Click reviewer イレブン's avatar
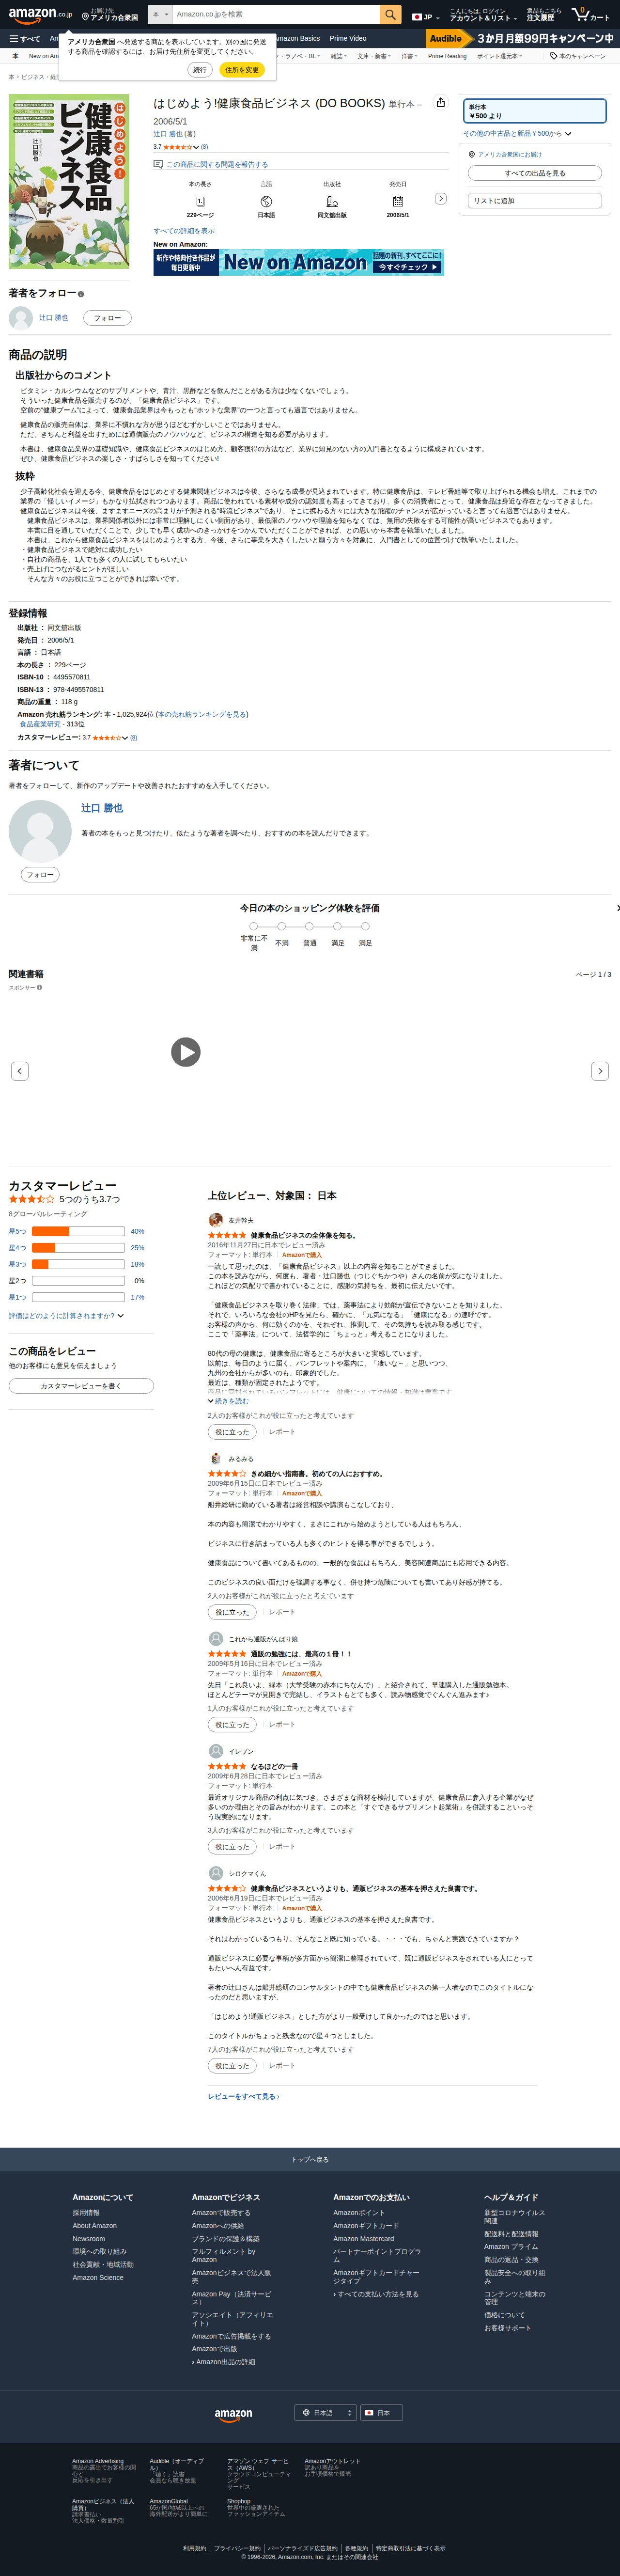The width and height of the screenshot is (620, 2576). tap(215, 1751)
